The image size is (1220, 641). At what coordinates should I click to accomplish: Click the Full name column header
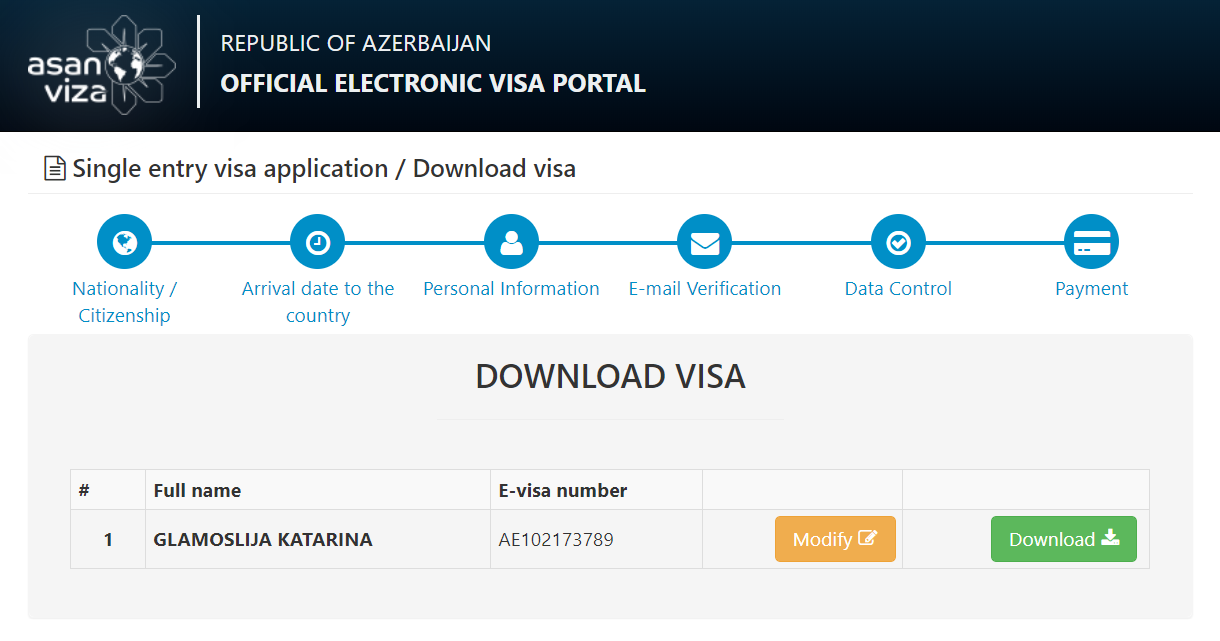197,491
